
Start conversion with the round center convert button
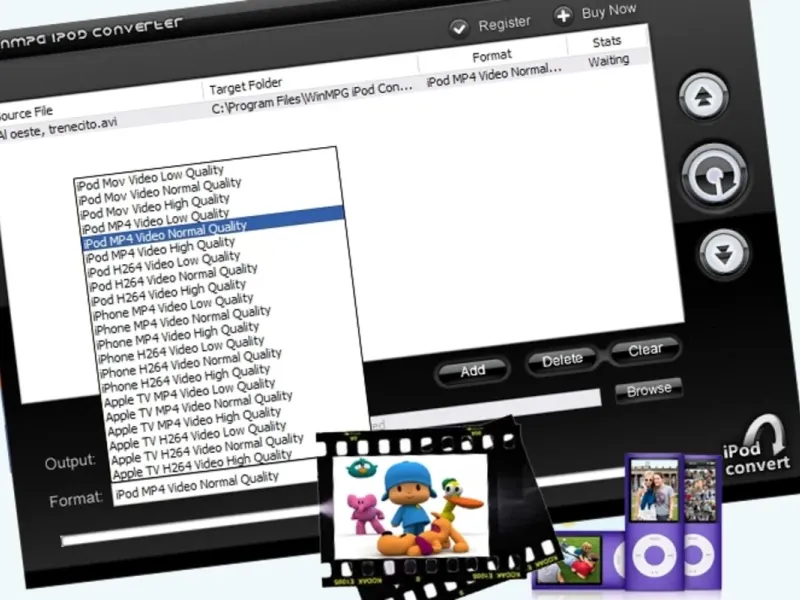pyautogui.click(x=715, y=176)
